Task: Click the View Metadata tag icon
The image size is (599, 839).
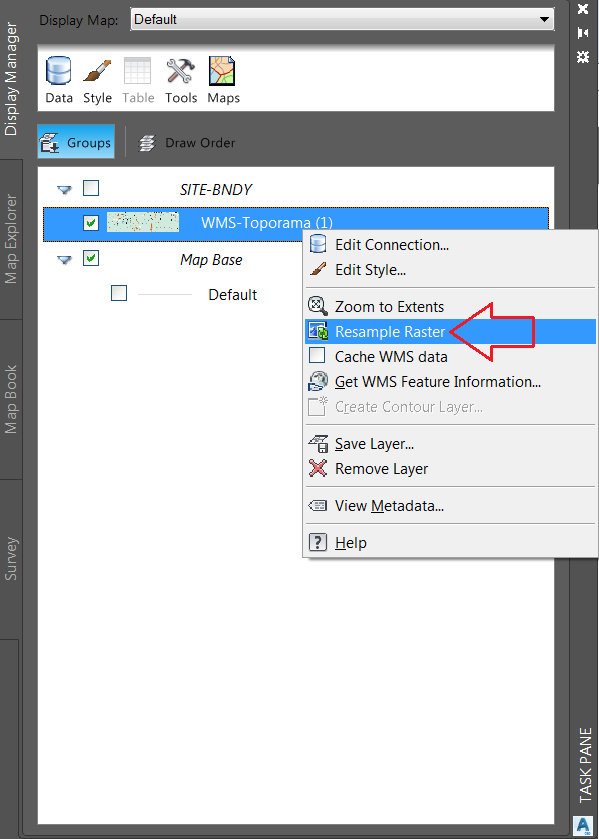Action: [x=317, y=506]
